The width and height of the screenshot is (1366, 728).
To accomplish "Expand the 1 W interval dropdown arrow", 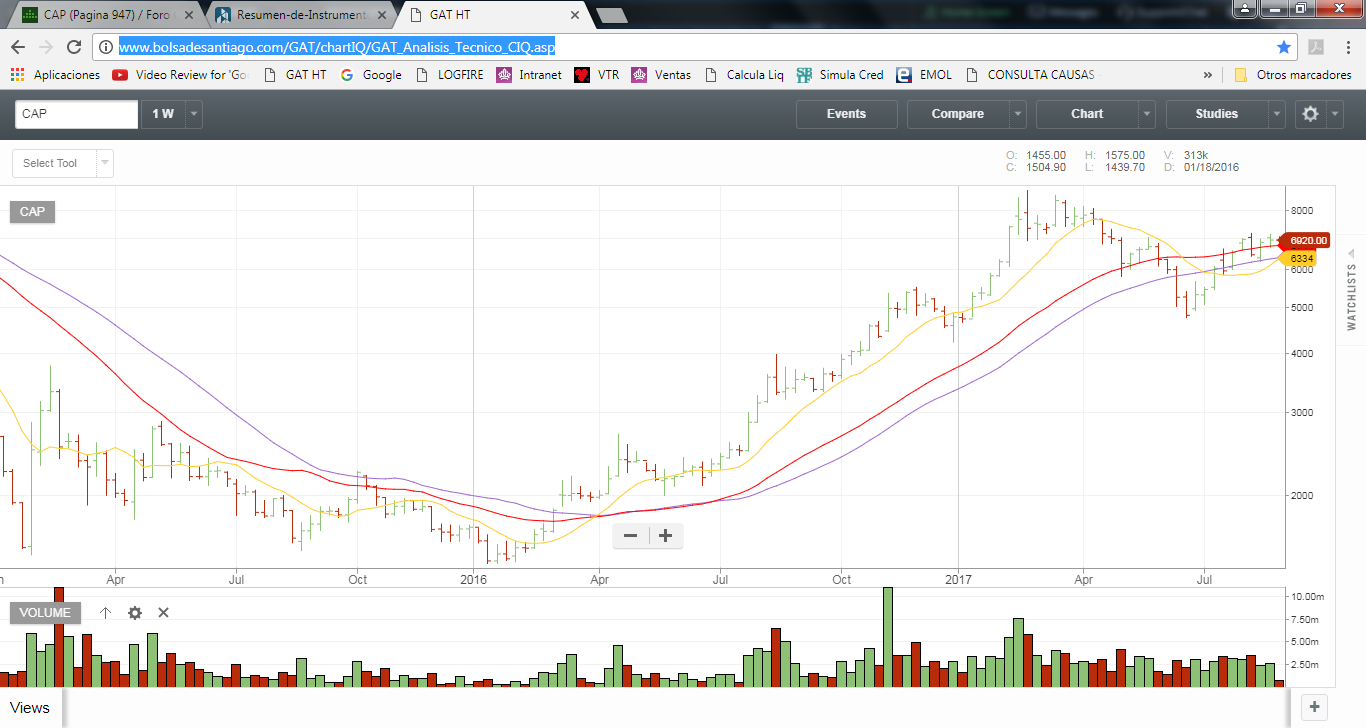I will 194,114.
